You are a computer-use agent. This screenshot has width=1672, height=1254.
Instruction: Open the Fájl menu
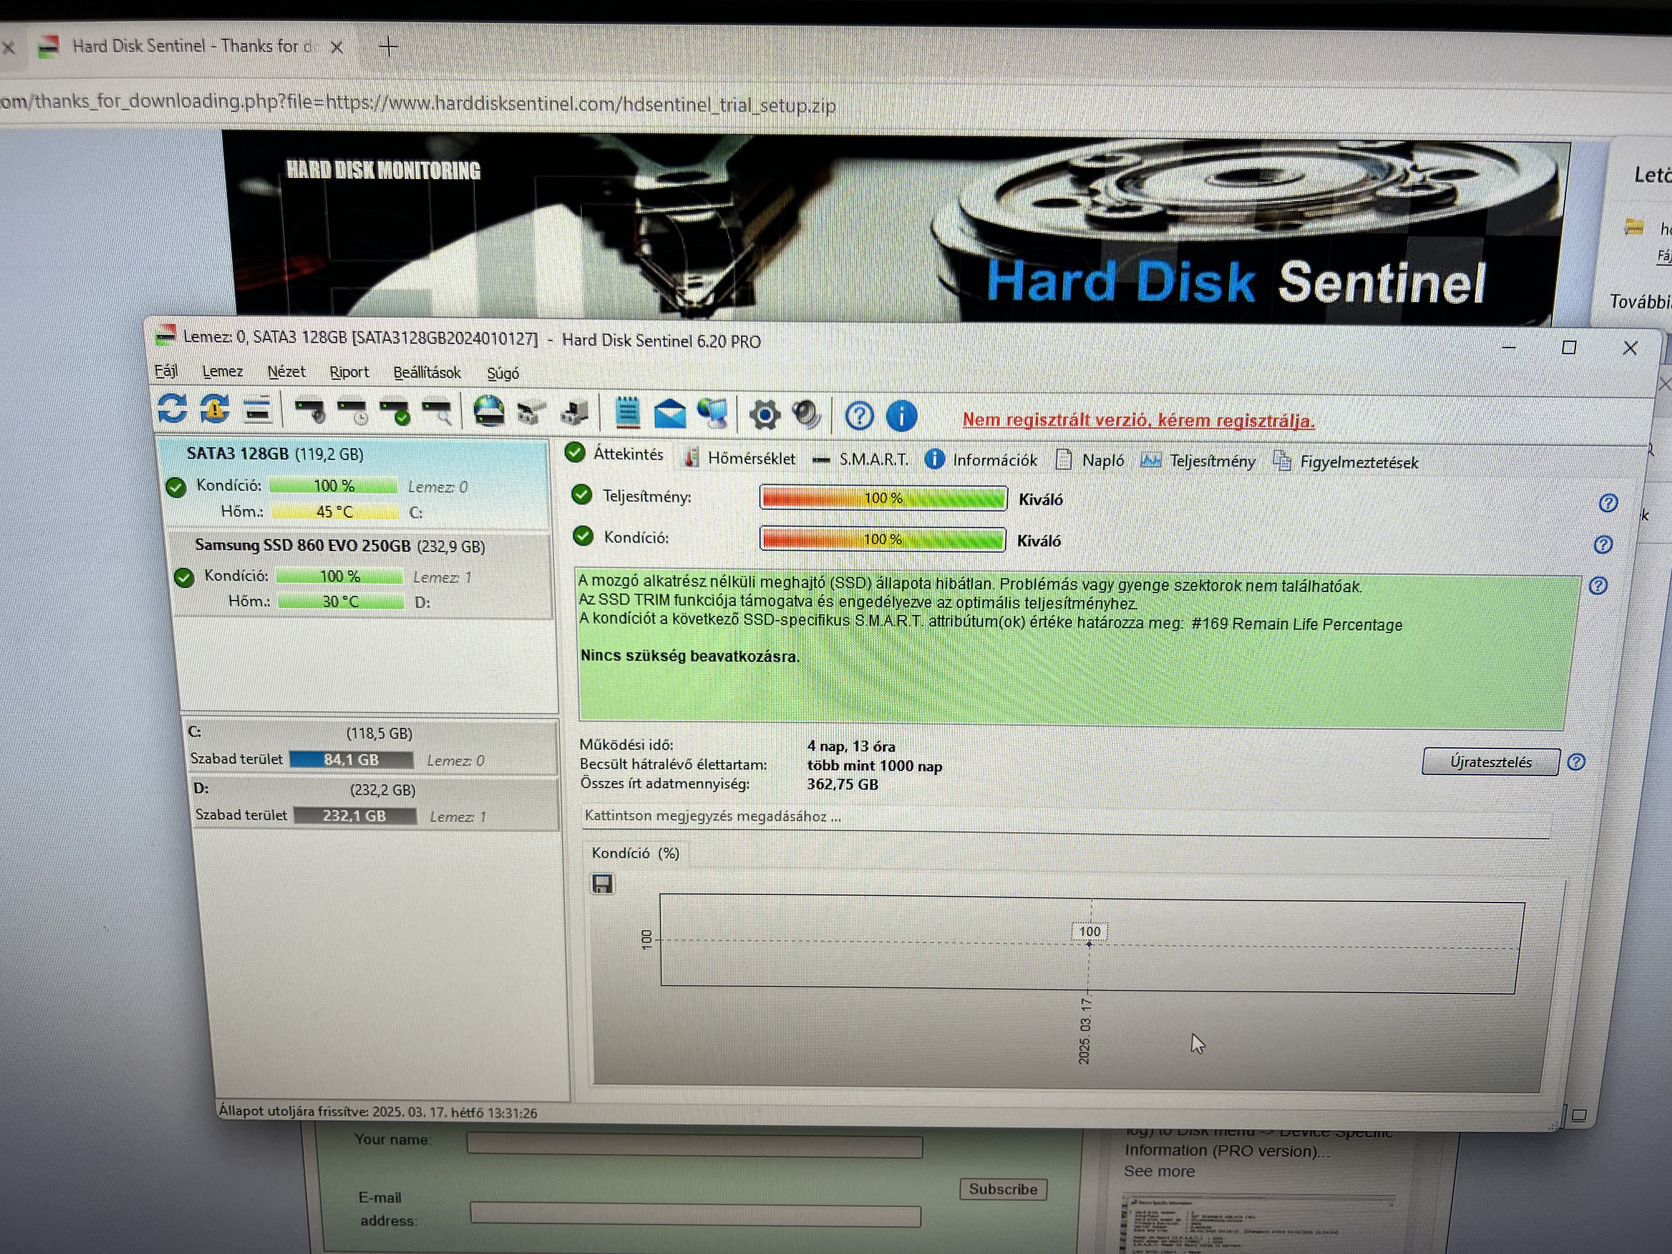tap(166, 371)
